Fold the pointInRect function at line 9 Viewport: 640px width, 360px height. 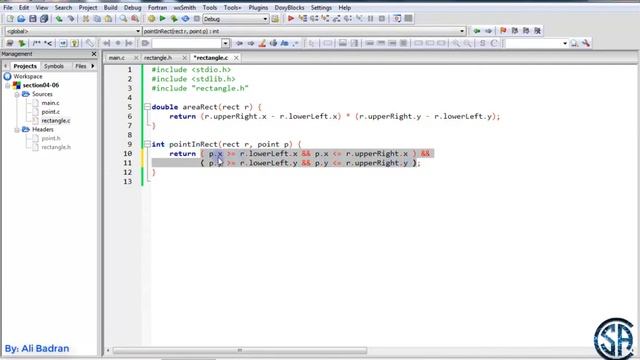[147, 144]
